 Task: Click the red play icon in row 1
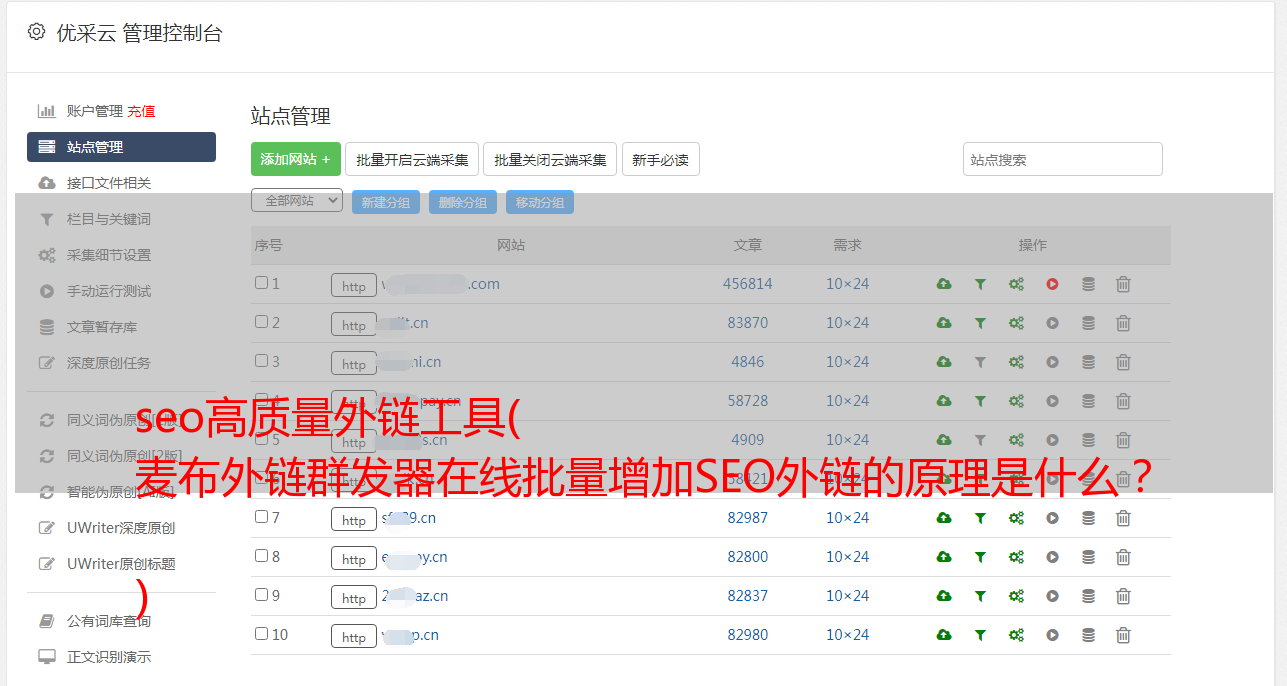1052,284
